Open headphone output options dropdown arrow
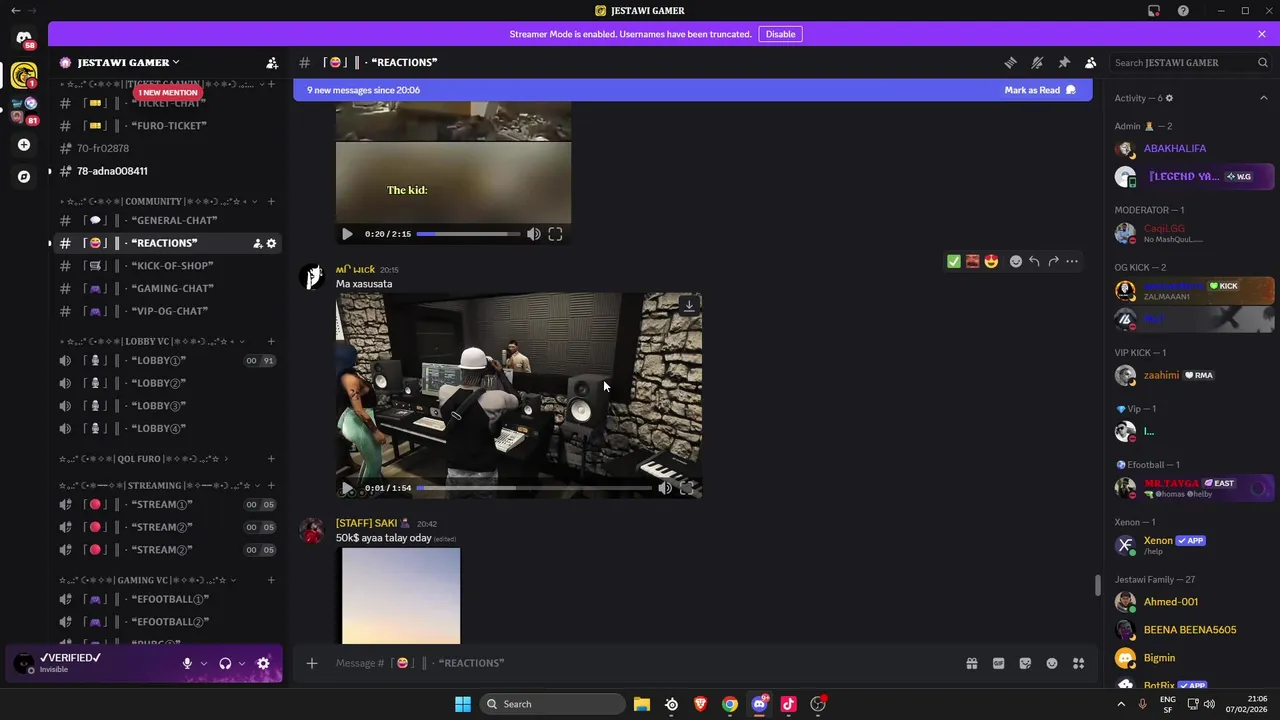Viewport: 1280px width, 720px height. click(x=242, y=663)
